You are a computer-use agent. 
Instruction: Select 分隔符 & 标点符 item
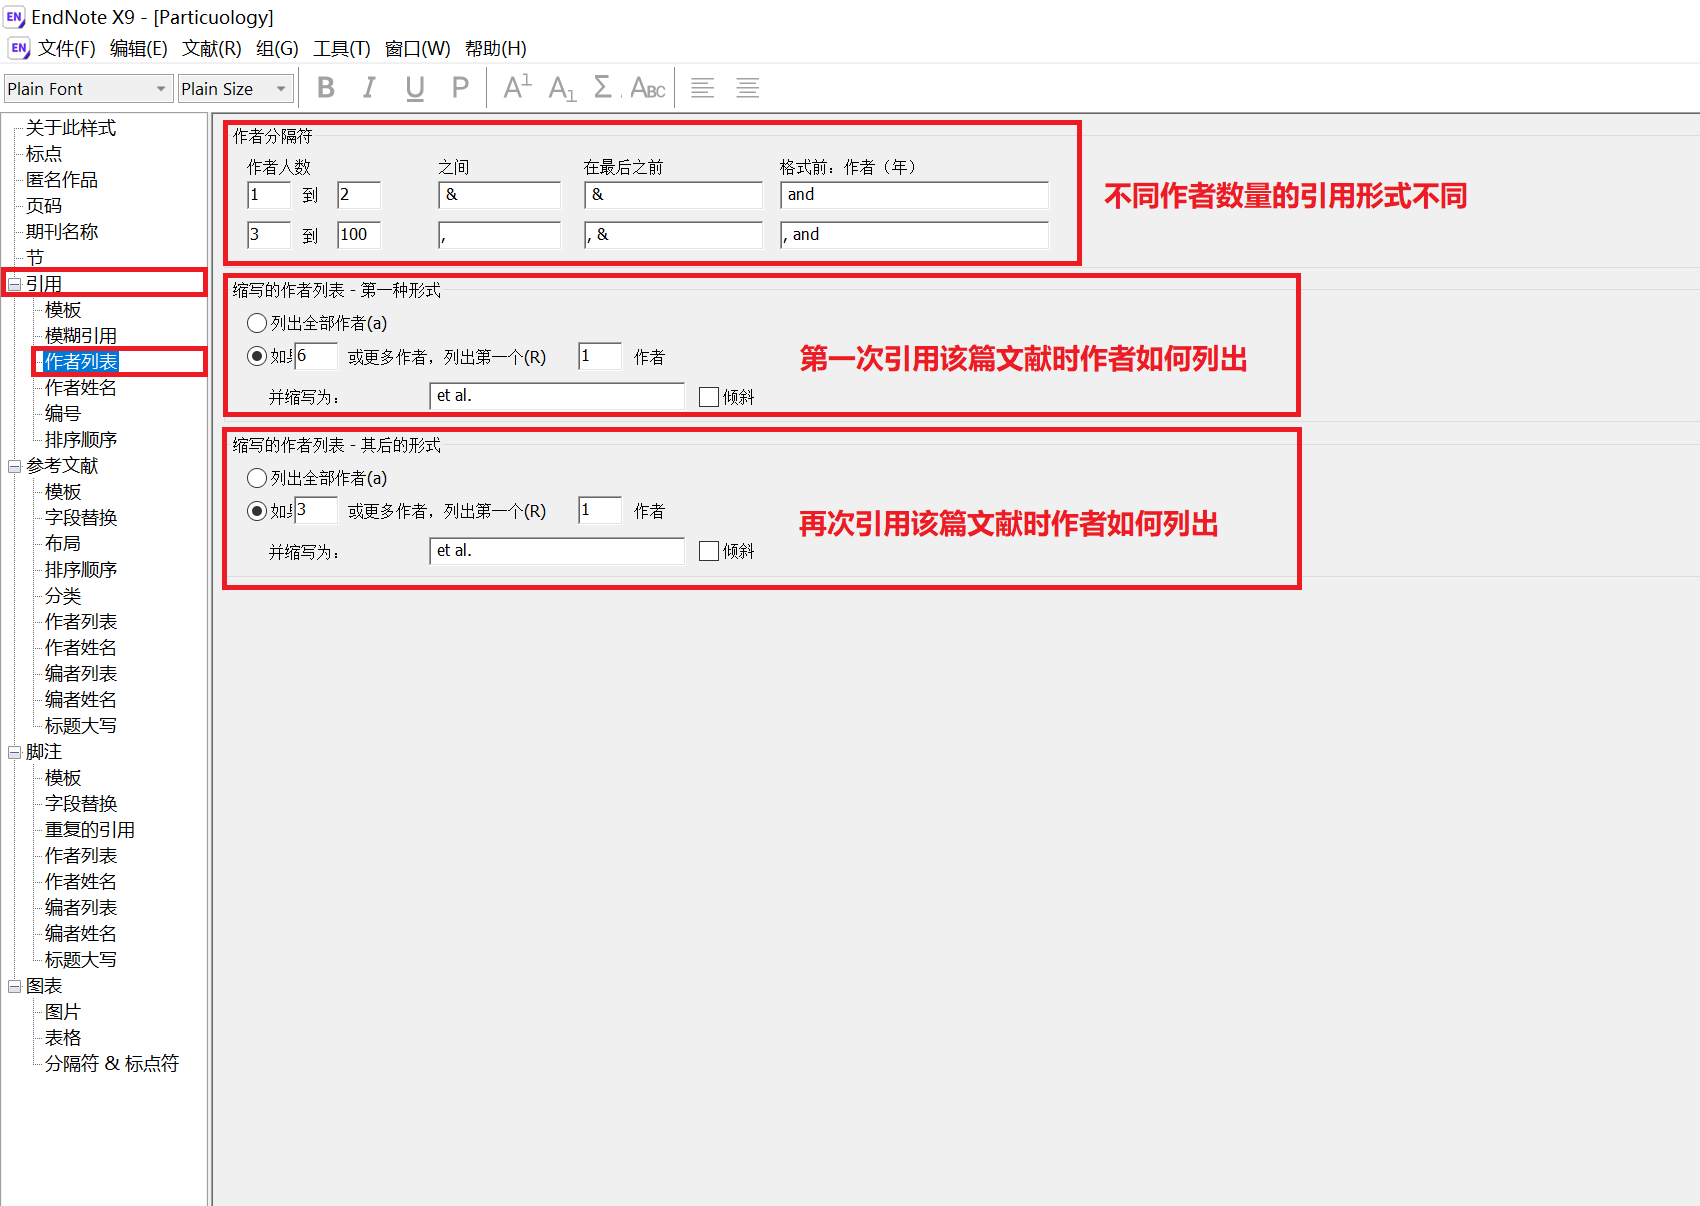pos(112,1064)
